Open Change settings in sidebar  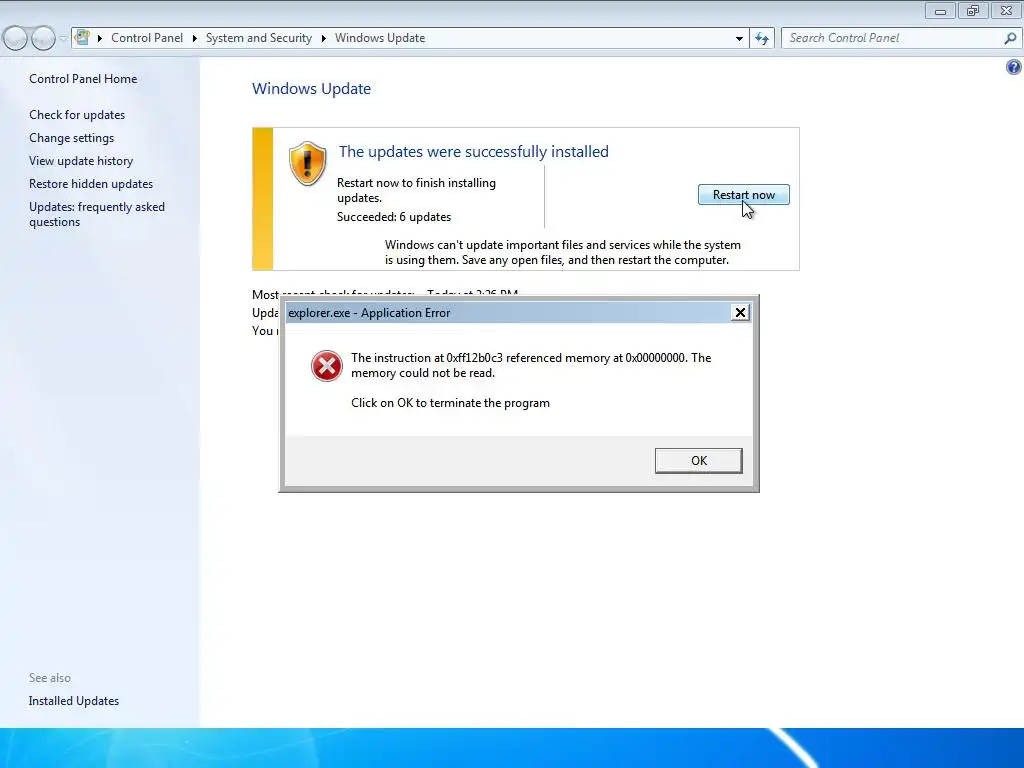click(x=71, y=138)
